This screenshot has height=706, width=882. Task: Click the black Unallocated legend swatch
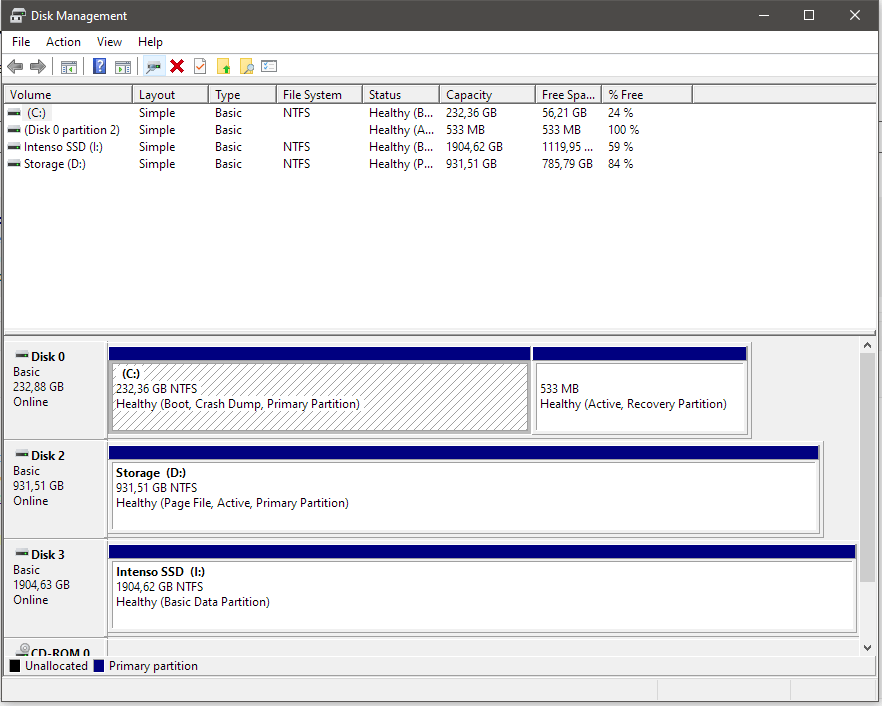[15, 666]
